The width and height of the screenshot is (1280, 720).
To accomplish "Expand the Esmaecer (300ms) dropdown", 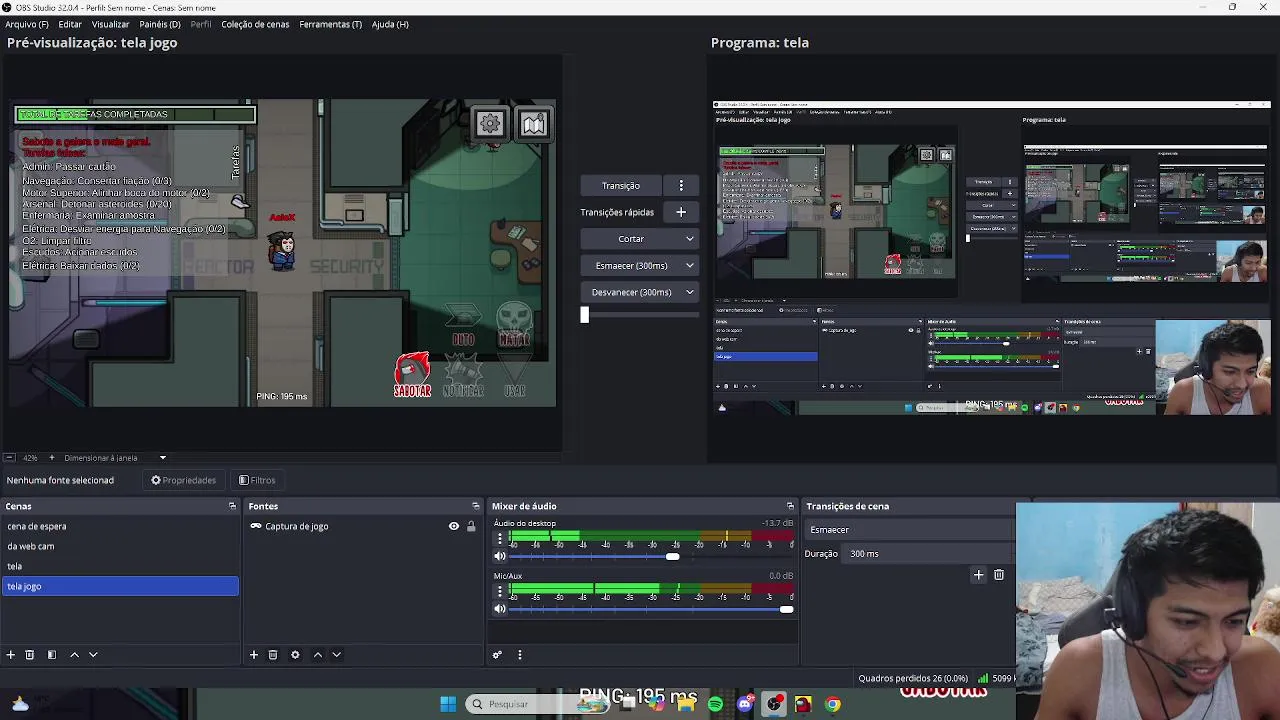I will (689, 265).
